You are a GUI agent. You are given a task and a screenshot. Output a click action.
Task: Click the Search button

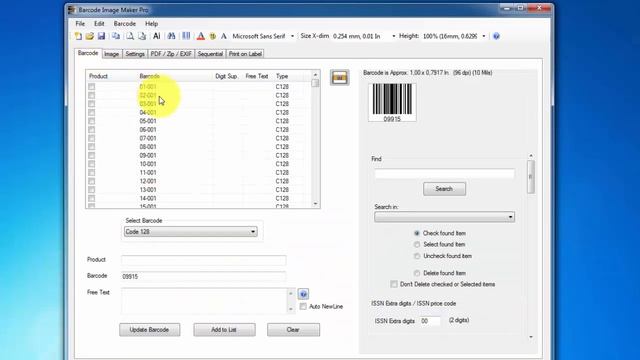[x=444, y=189]
